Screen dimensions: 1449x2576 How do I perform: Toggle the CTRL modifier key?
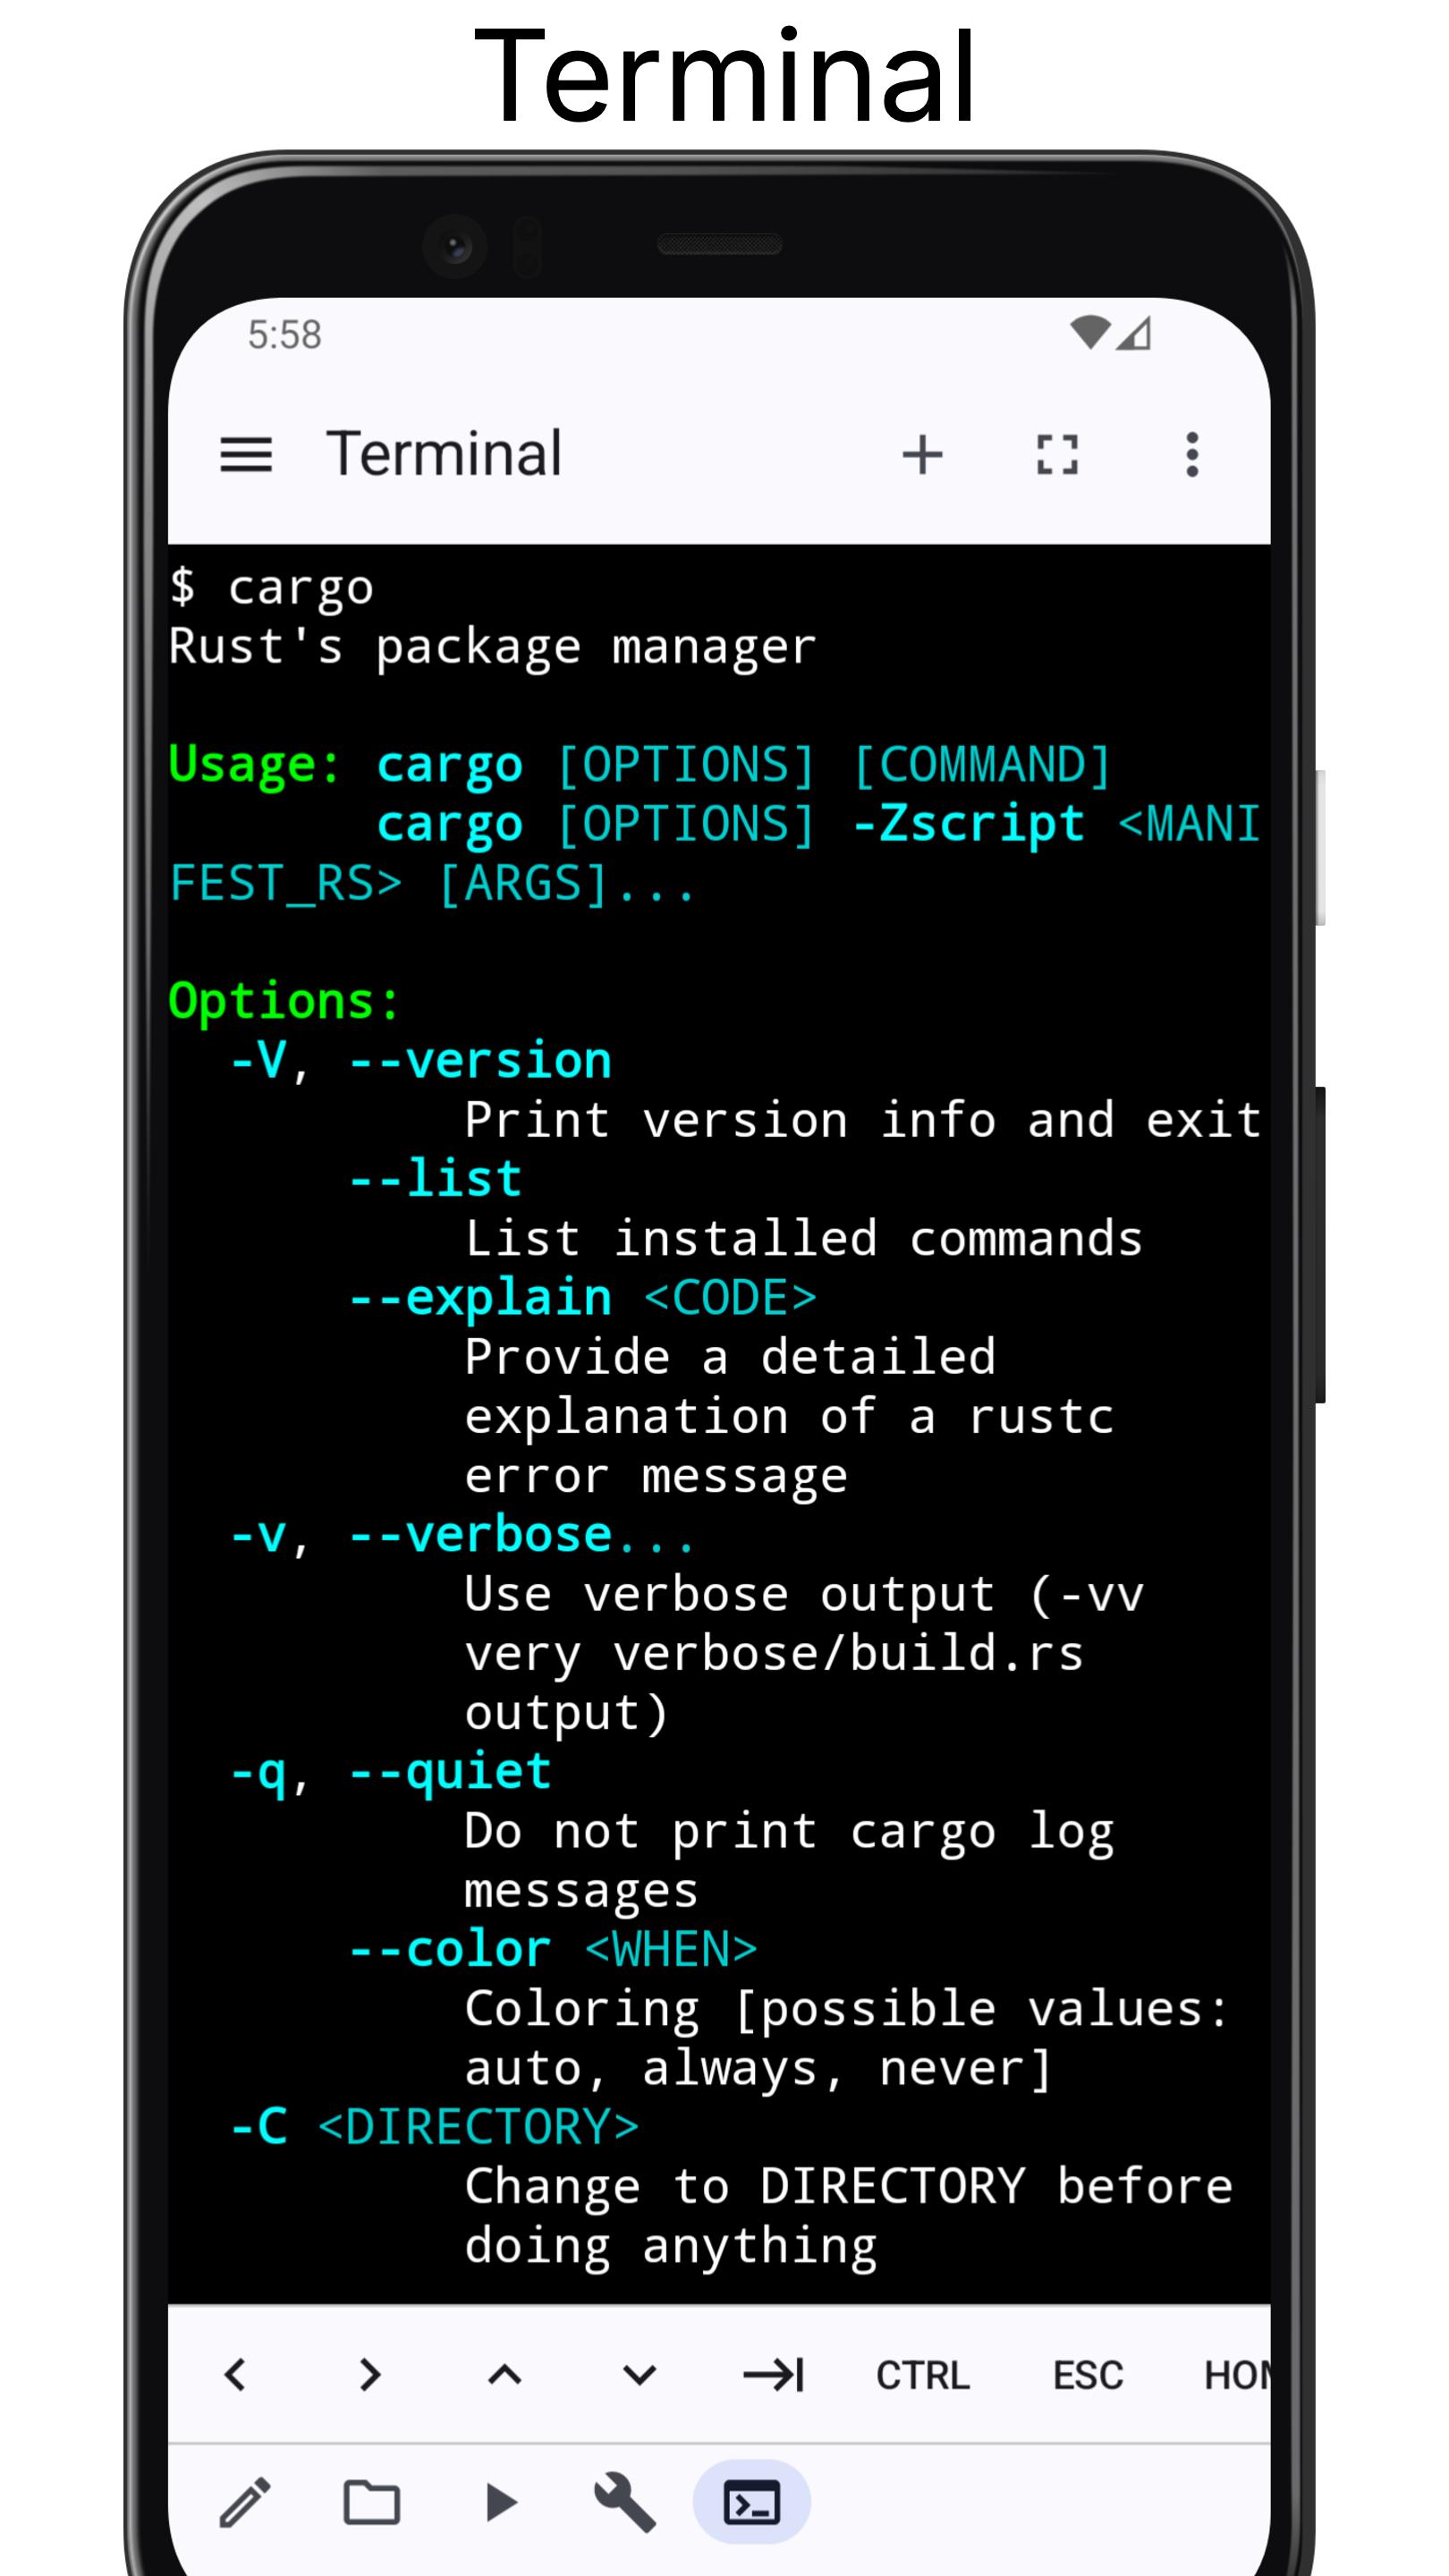[x=922, y=2375]
